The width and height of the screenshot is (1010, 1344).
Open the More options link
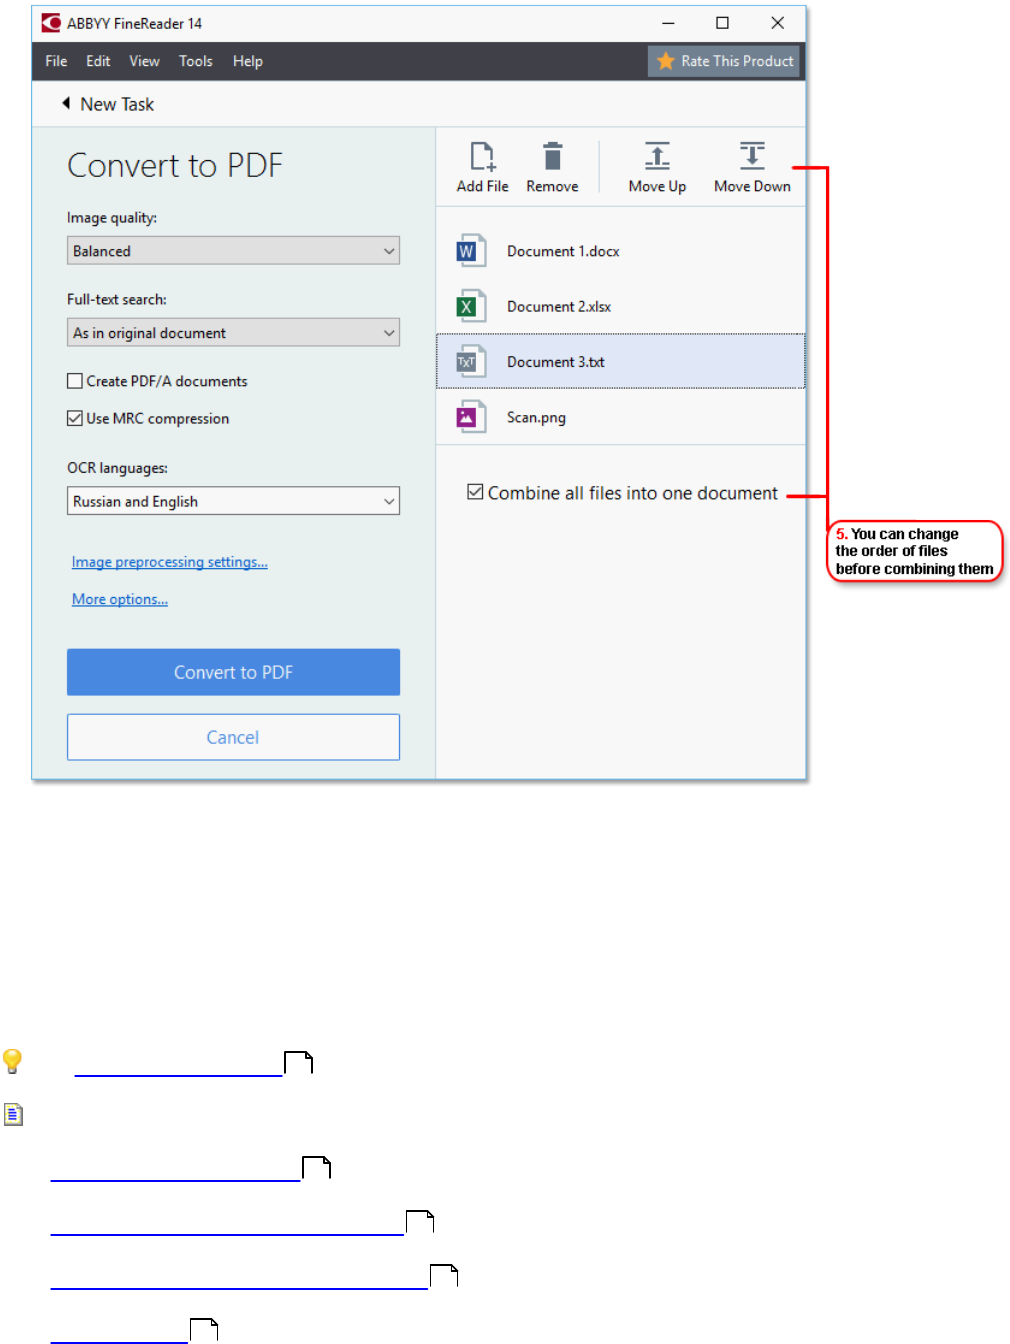[120, 599]
